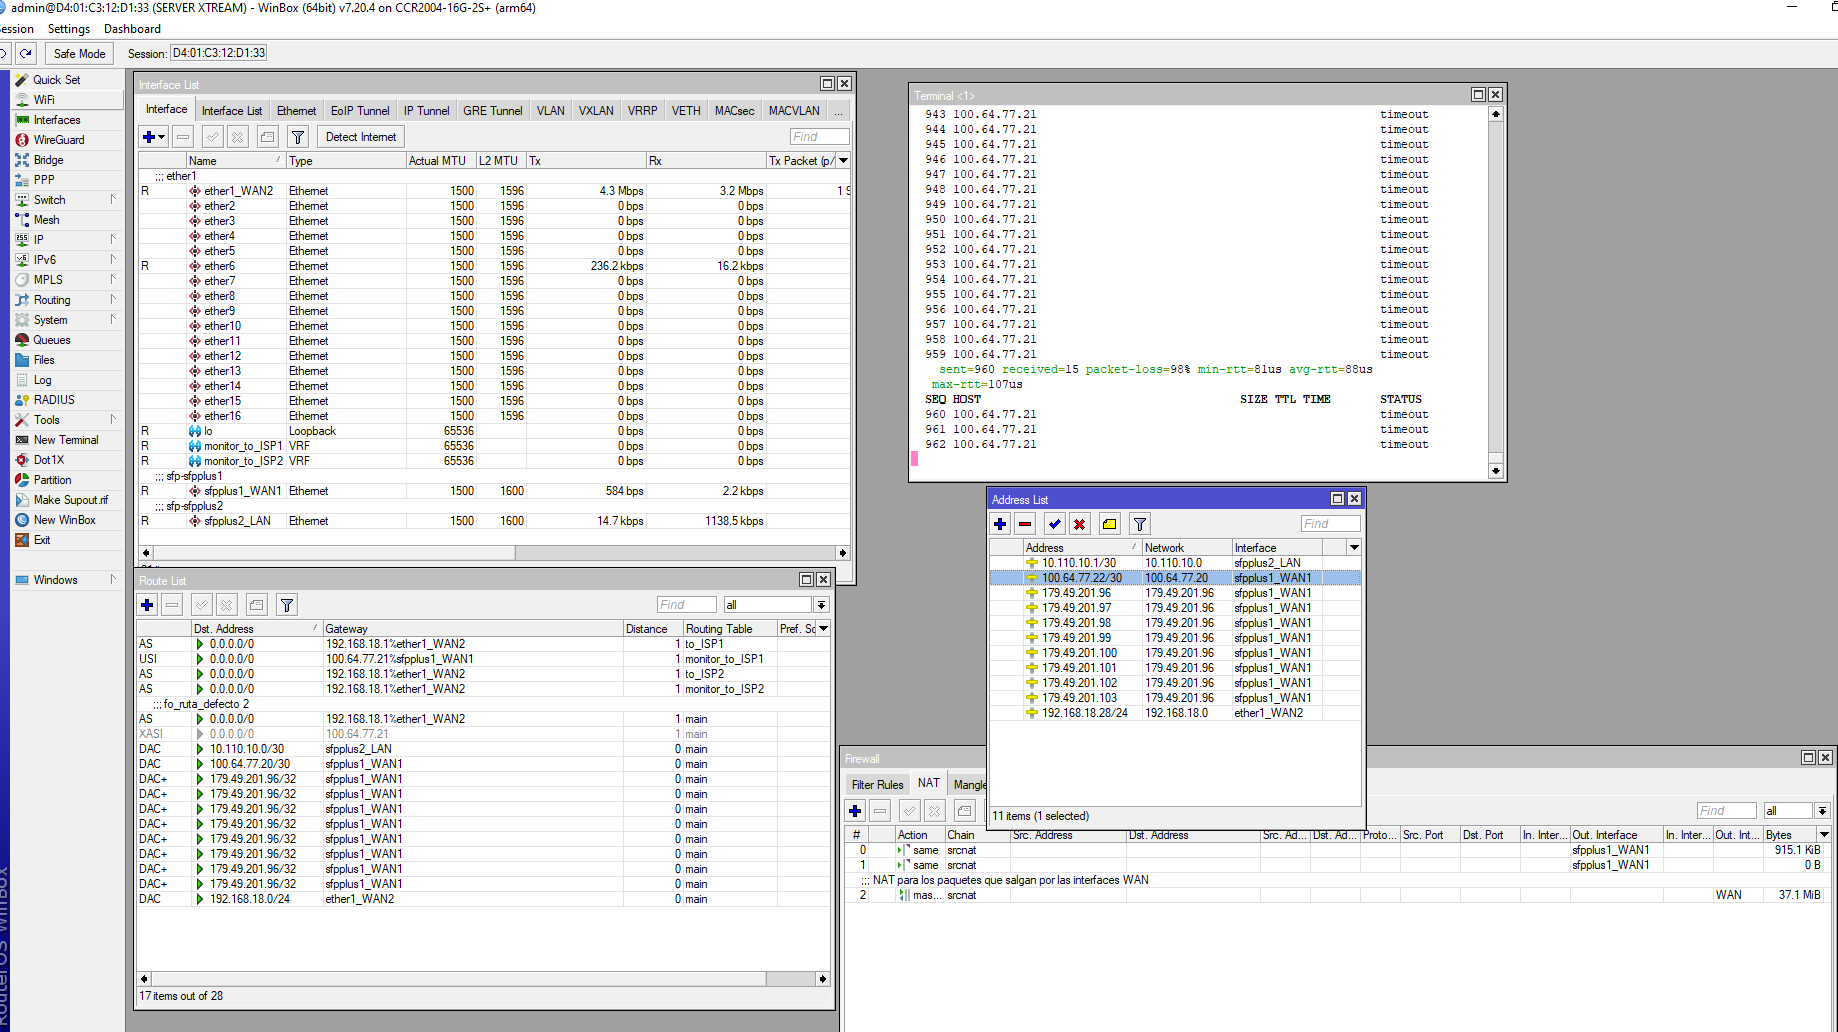Expand the Address List column selector dropdown
The width and height of the screenshot is (1838, 1032).
point(1354,548)
